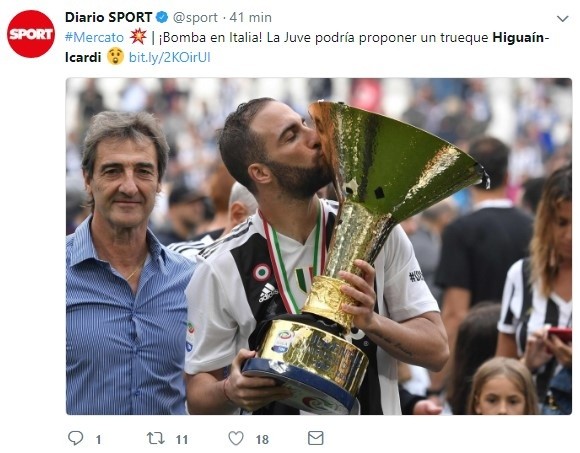Click the reply count 1

[98, 440]
